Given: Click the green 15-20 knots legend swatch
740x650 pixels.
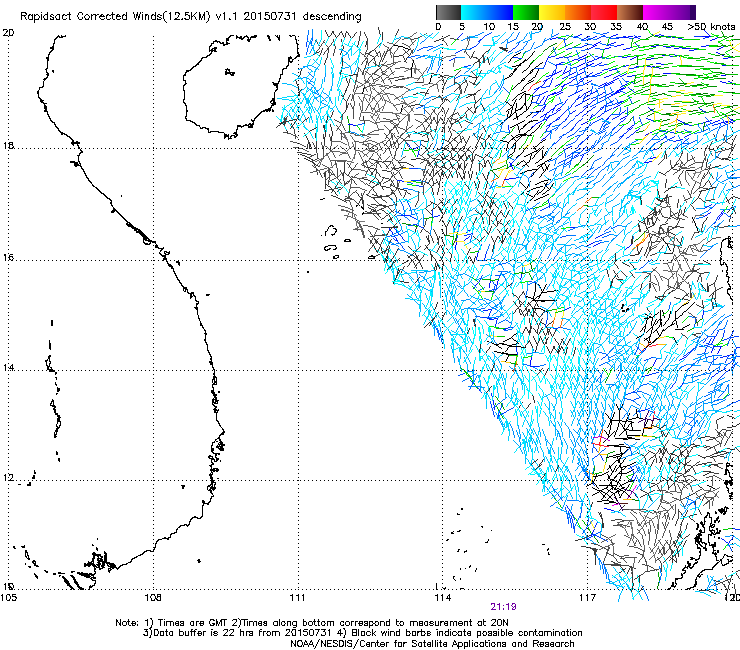Looking at the screenshot, I should 526,12.
